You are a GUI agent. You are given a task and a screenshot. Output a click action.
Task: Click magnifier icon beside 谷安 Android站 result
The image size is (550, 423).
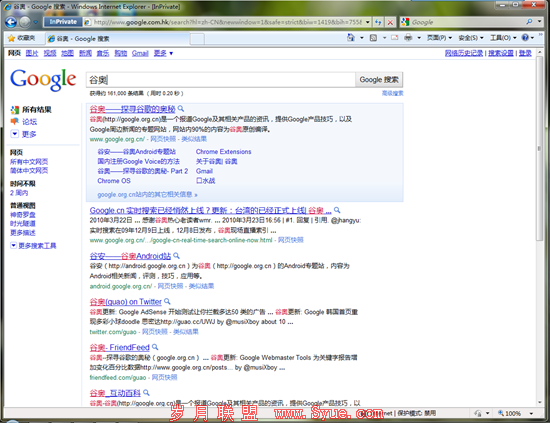176,256
